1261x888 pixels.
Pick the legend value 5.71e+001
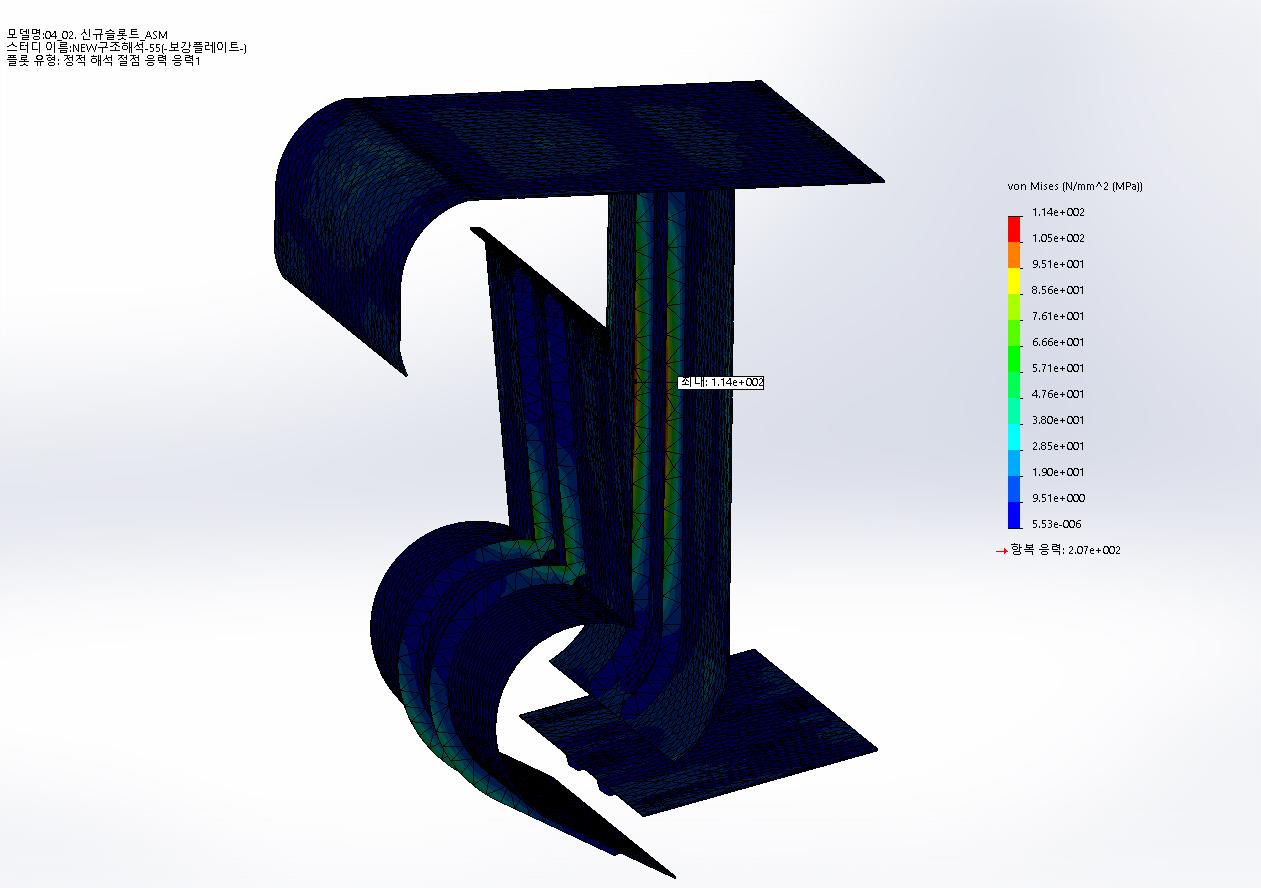(x=1058, y=368)
